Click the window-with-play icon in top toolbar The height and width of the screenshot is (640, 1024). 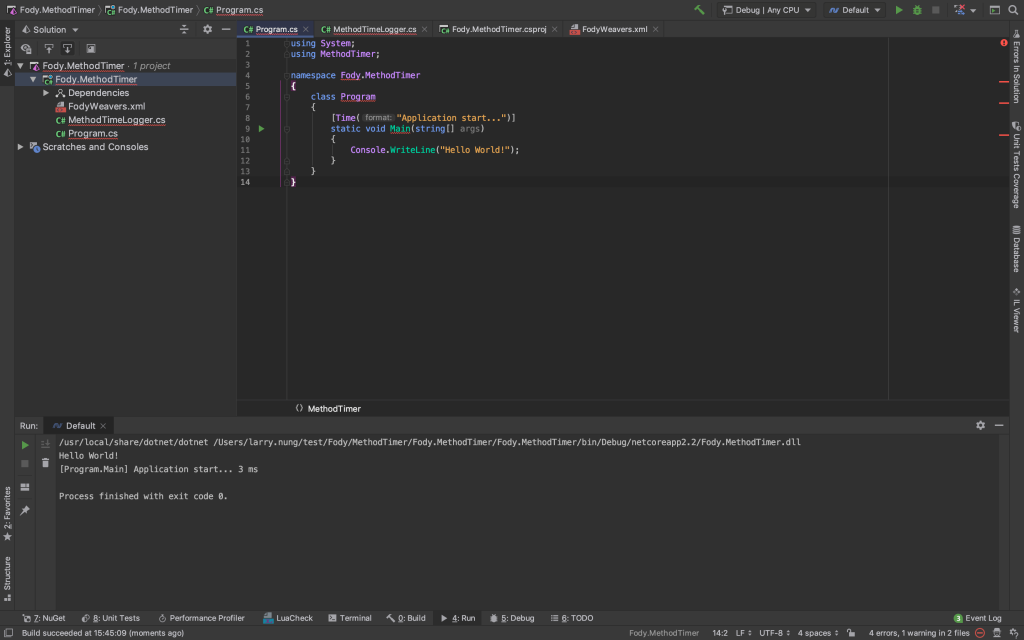point(995,10)
